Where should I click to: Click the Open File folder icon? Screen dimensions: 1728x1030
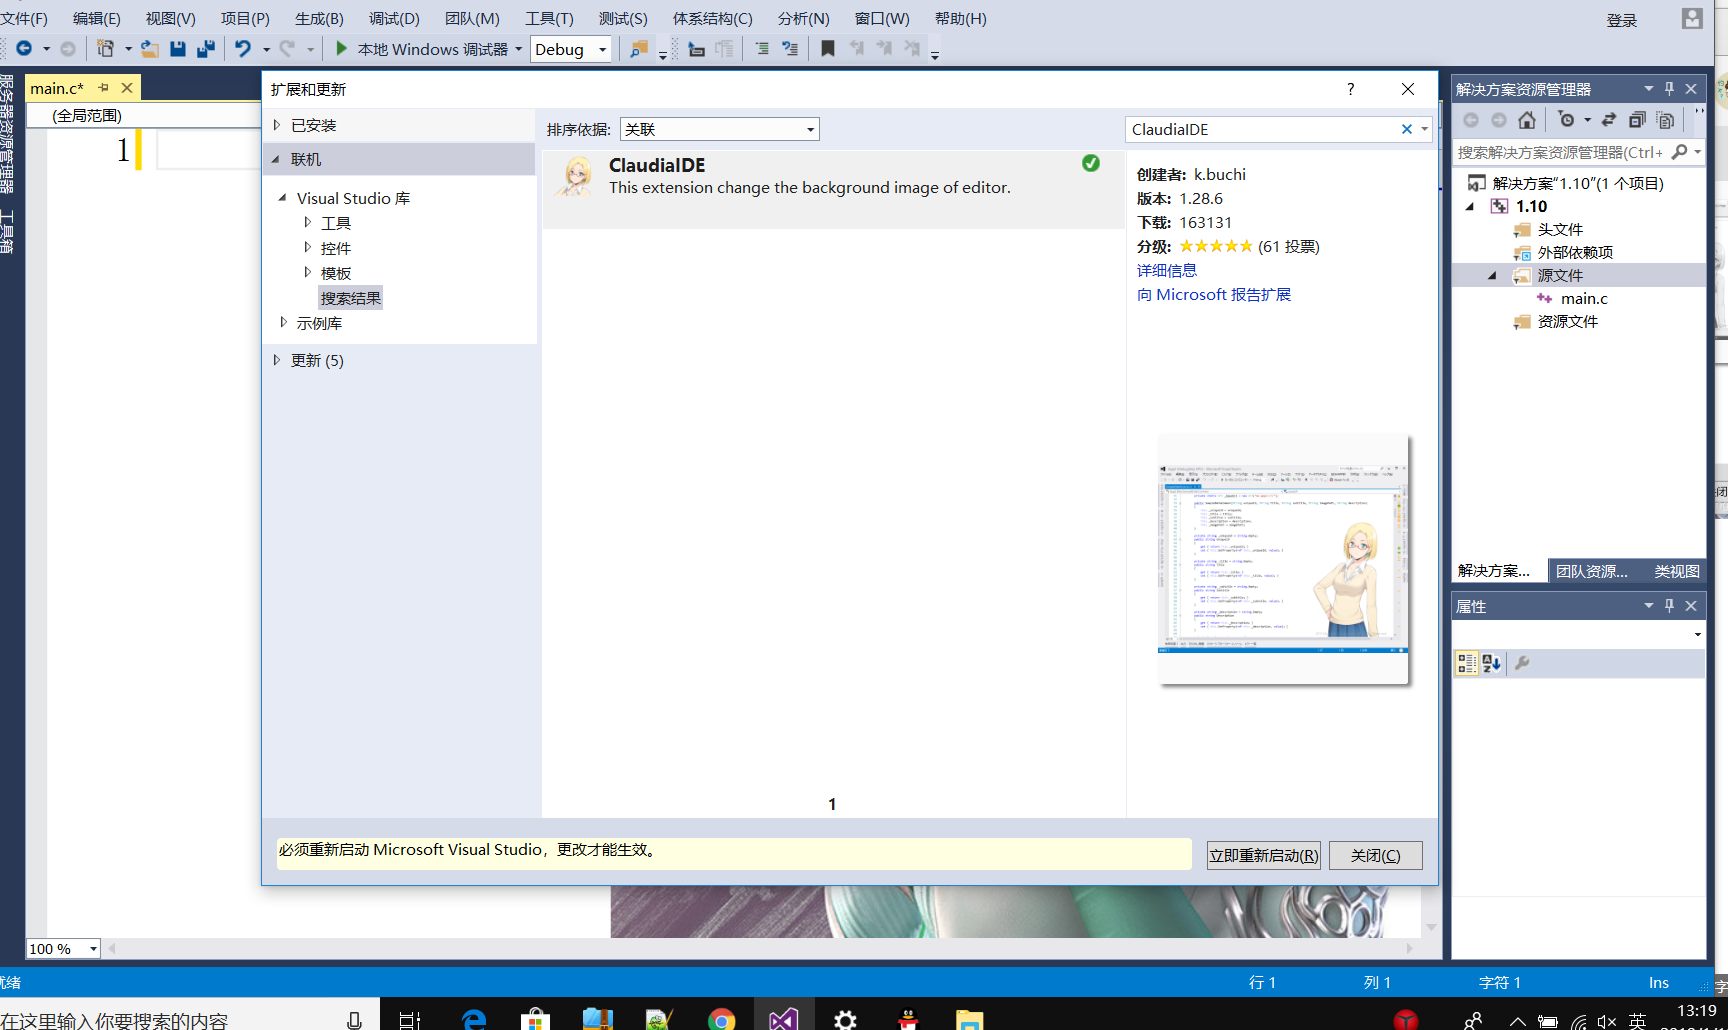pos(150,48)
